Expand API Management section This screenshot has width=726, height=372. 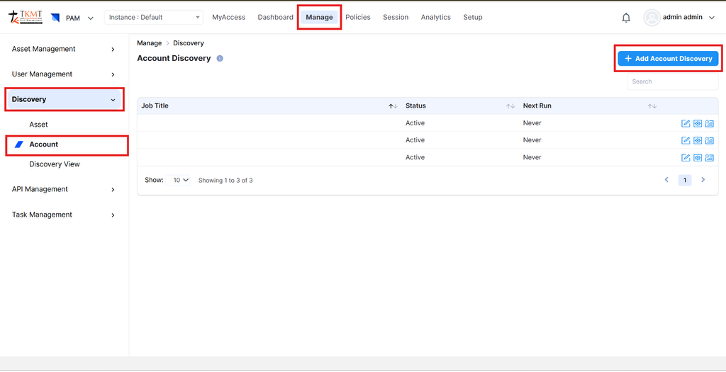pyautogui.click(x=64, y=189)
